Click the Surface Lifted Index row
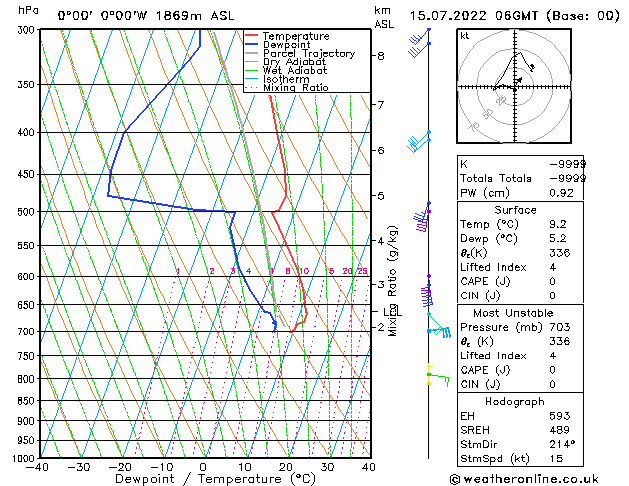Viewport: 629px width, 486px height. pos(520,267)
